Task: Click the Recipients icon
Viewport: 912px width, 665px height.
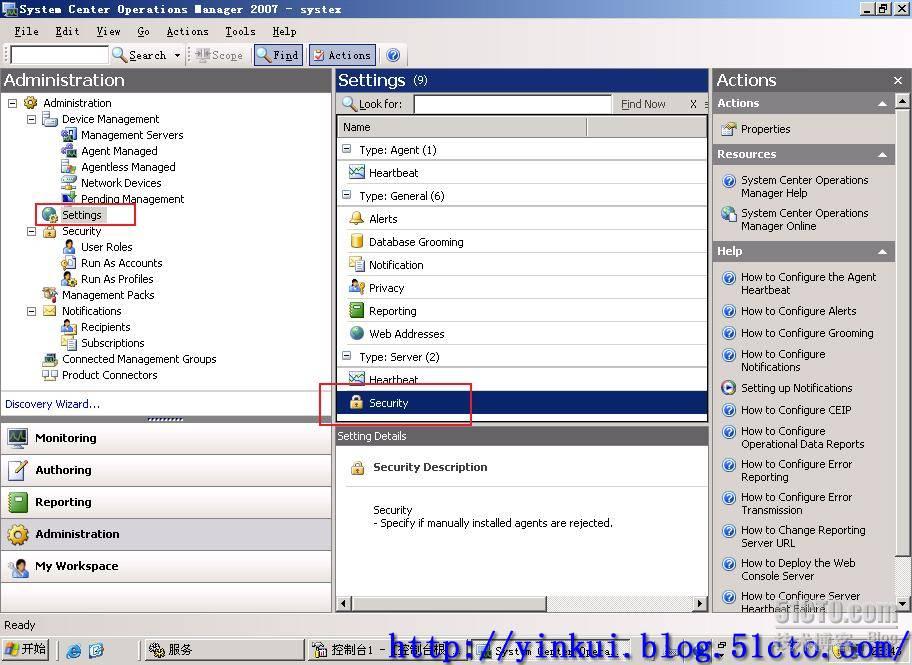Action: point(69,327)
